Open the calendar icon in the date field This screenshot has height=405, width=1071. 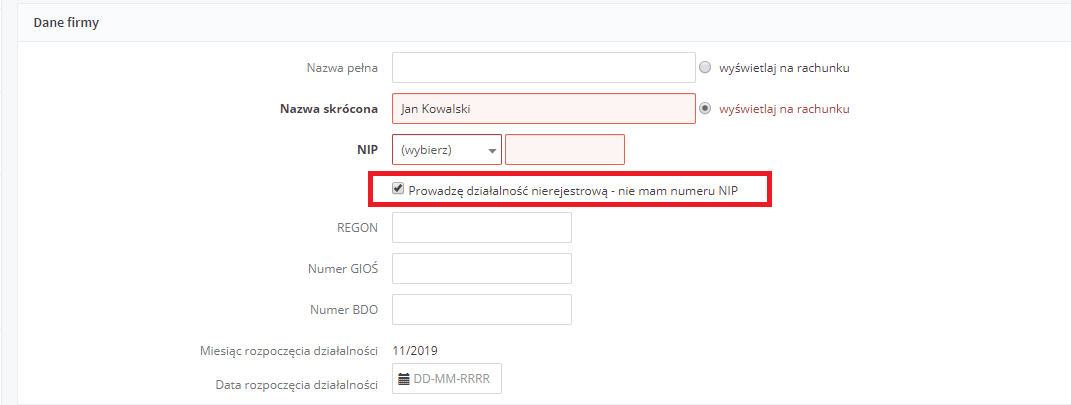pyautogui.click(x=404, y=378)
